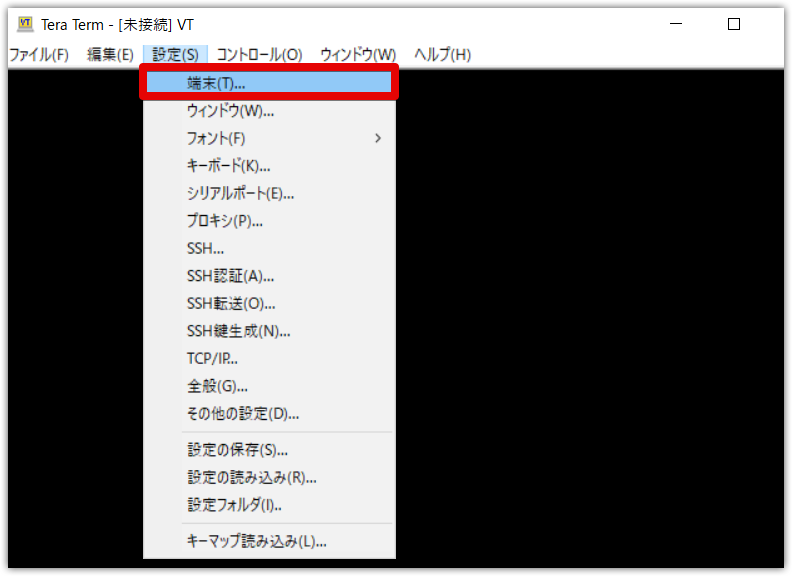Select SSH鍵生成(N)... entry

[269, 331]
